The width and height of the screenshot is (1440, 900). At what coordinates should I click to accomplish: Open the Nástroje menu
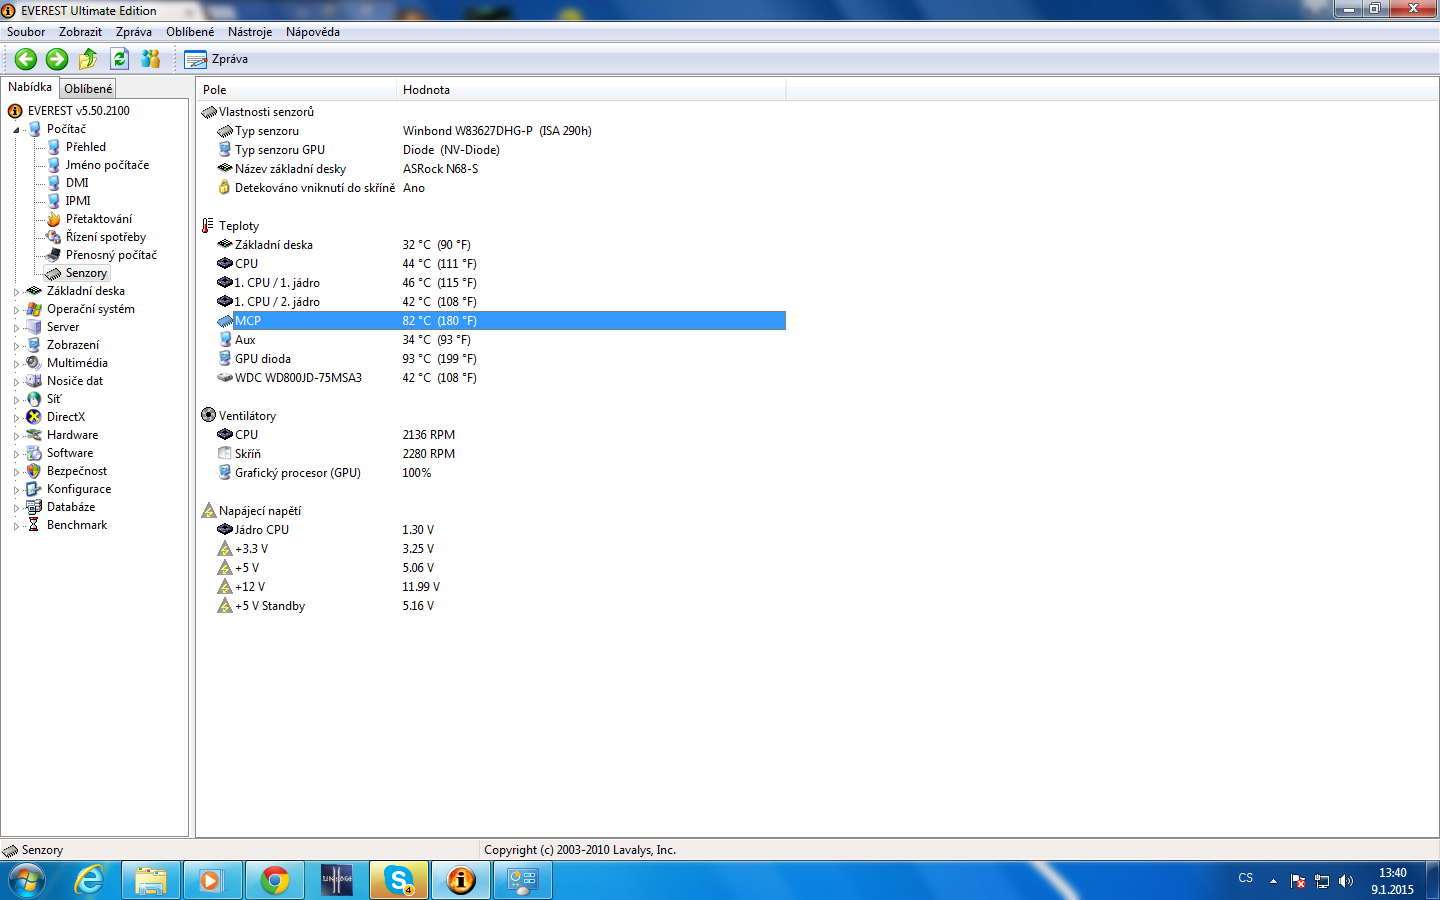250,32
